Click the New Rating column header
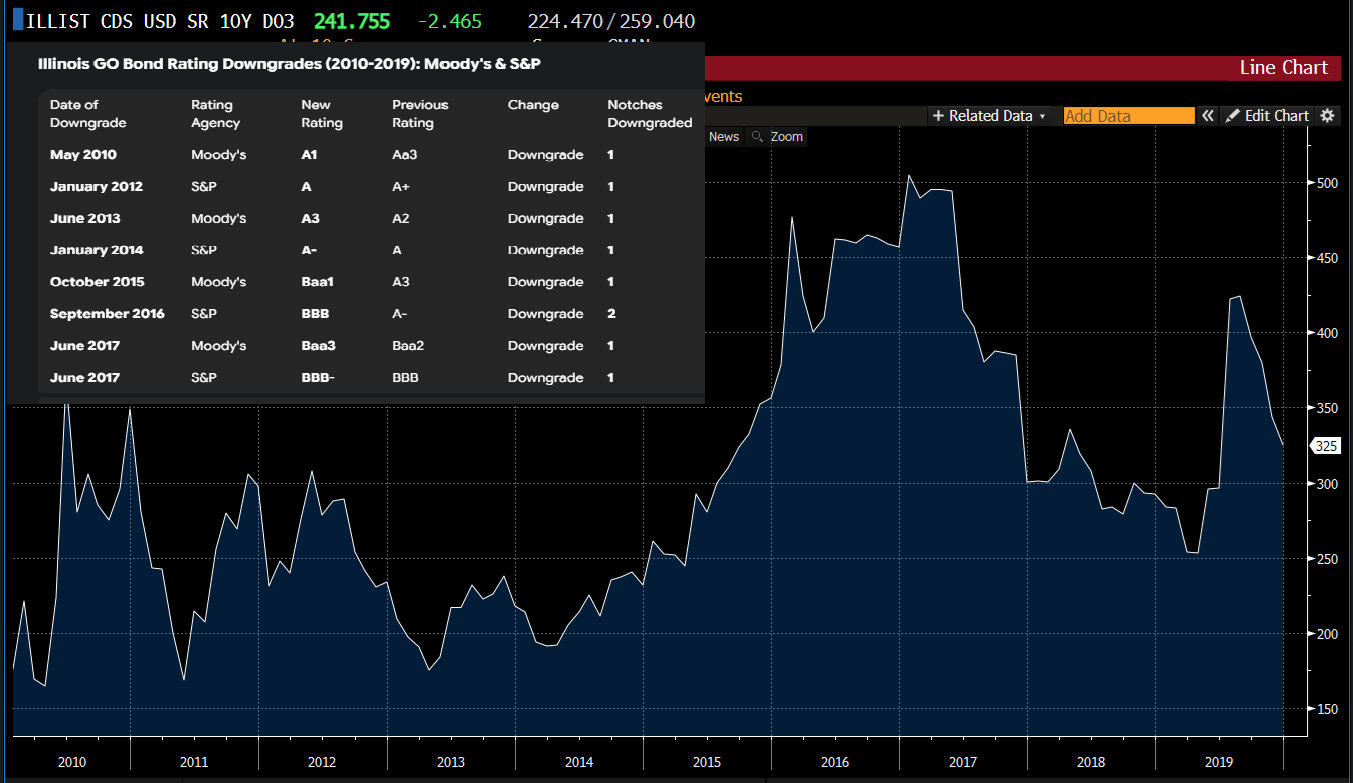 [x=322, y=114]
